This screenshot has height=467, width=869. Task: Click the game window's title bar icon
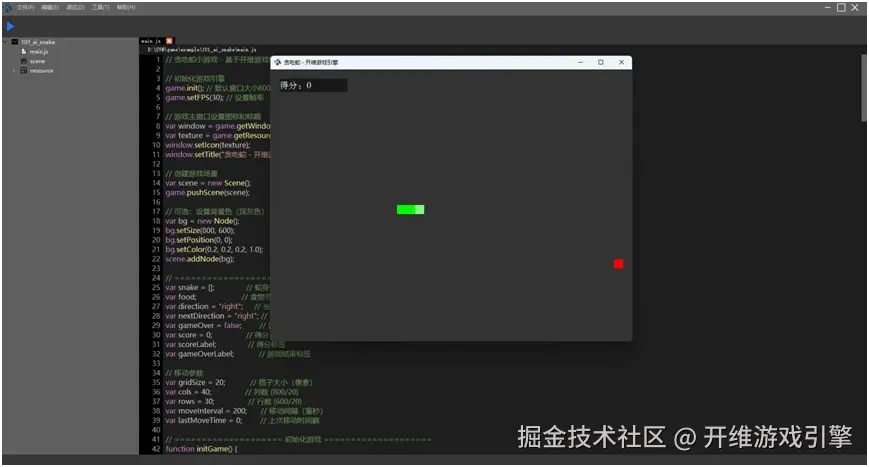click(x=278, y=62)
